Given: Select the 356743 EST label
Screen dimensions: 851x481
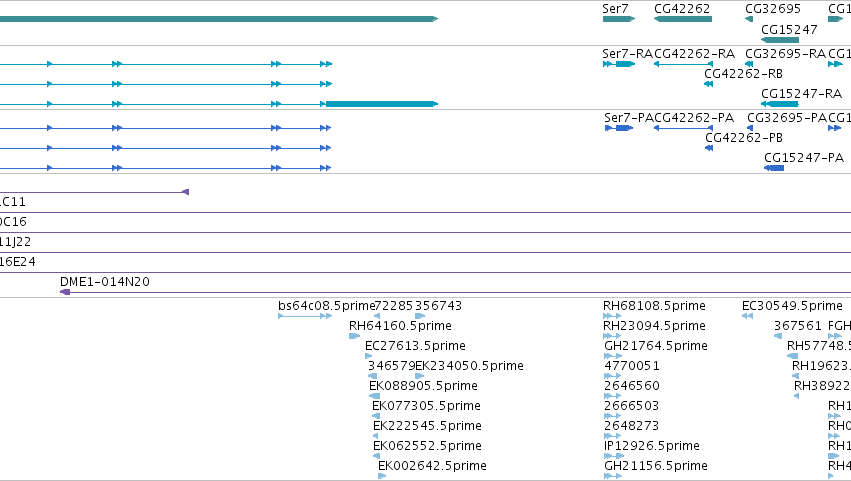Looking at the screenshot, I should (x=439, y=306).
